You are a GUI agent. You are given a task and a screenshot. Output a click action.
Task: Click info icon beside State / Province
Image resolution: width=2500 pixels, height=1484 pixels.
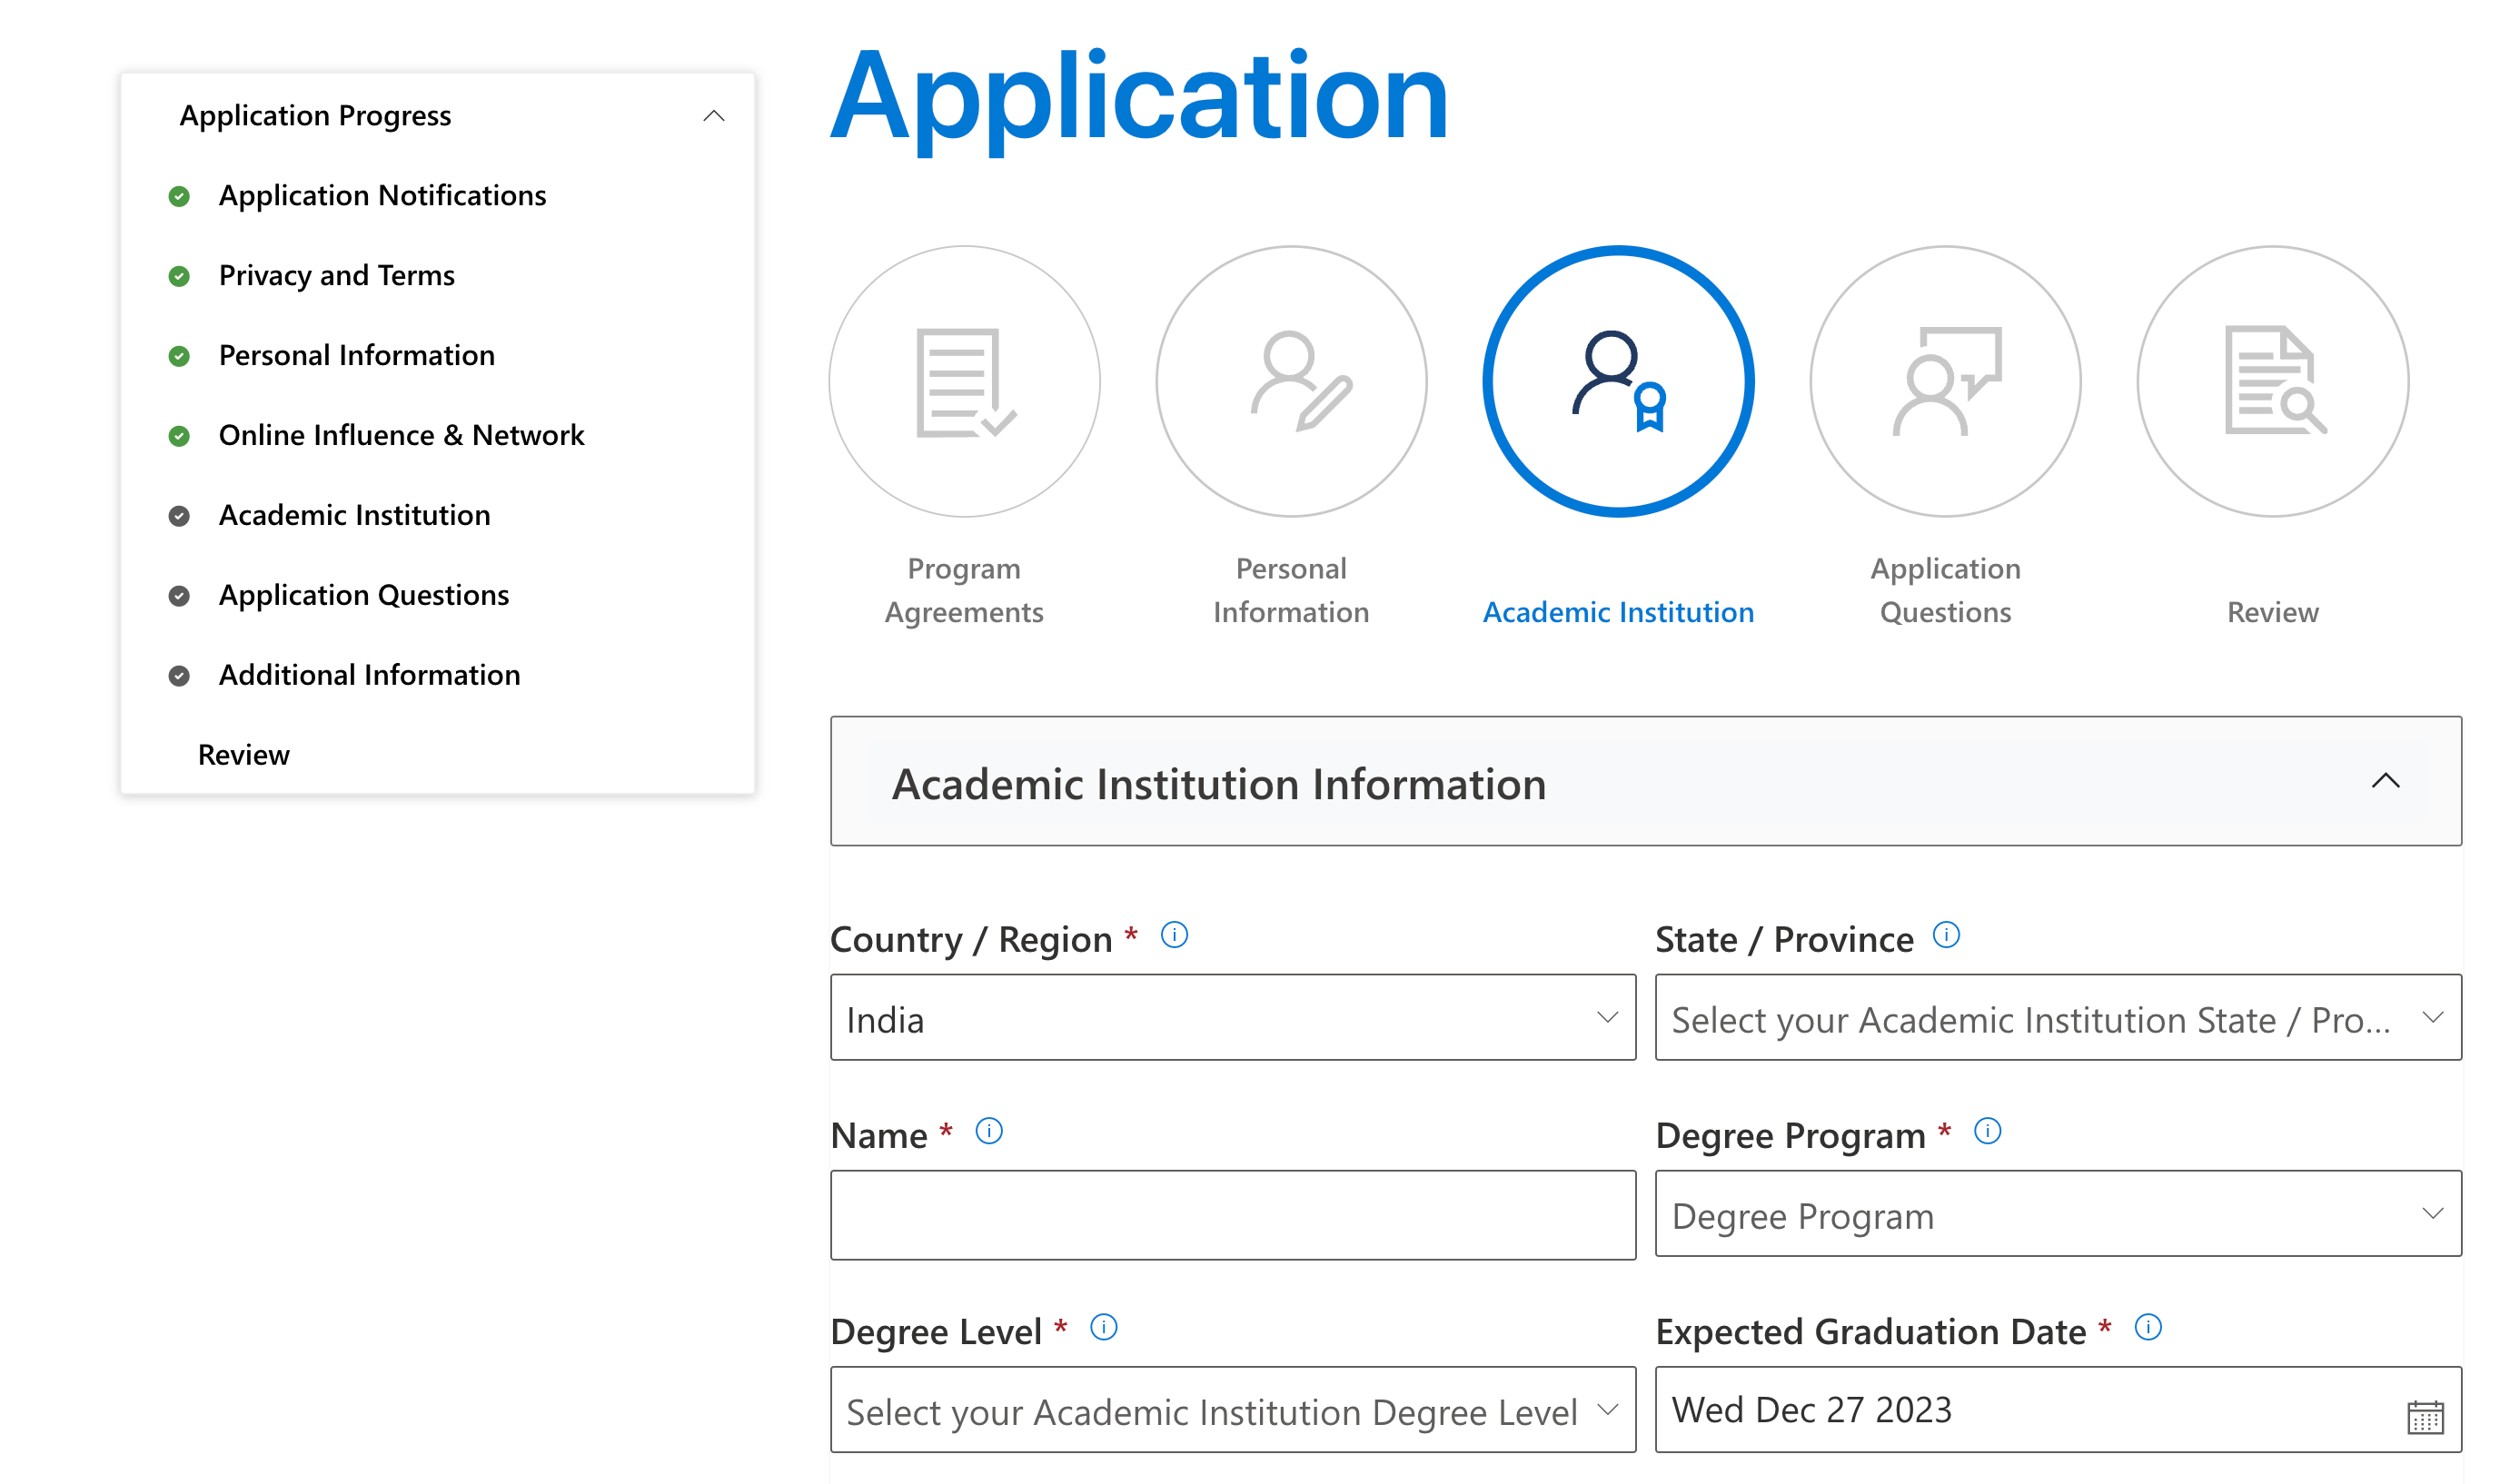(1946, 935)
